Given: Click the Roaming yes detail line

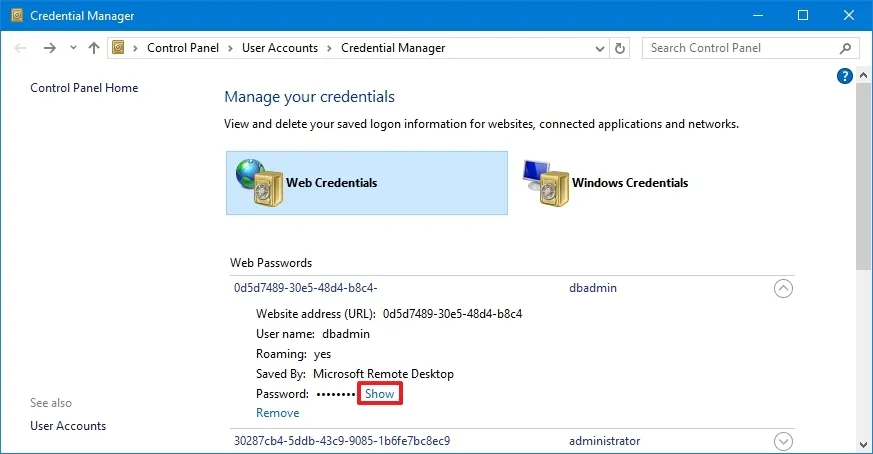Looking at the screenshot, I should point(293,354).
